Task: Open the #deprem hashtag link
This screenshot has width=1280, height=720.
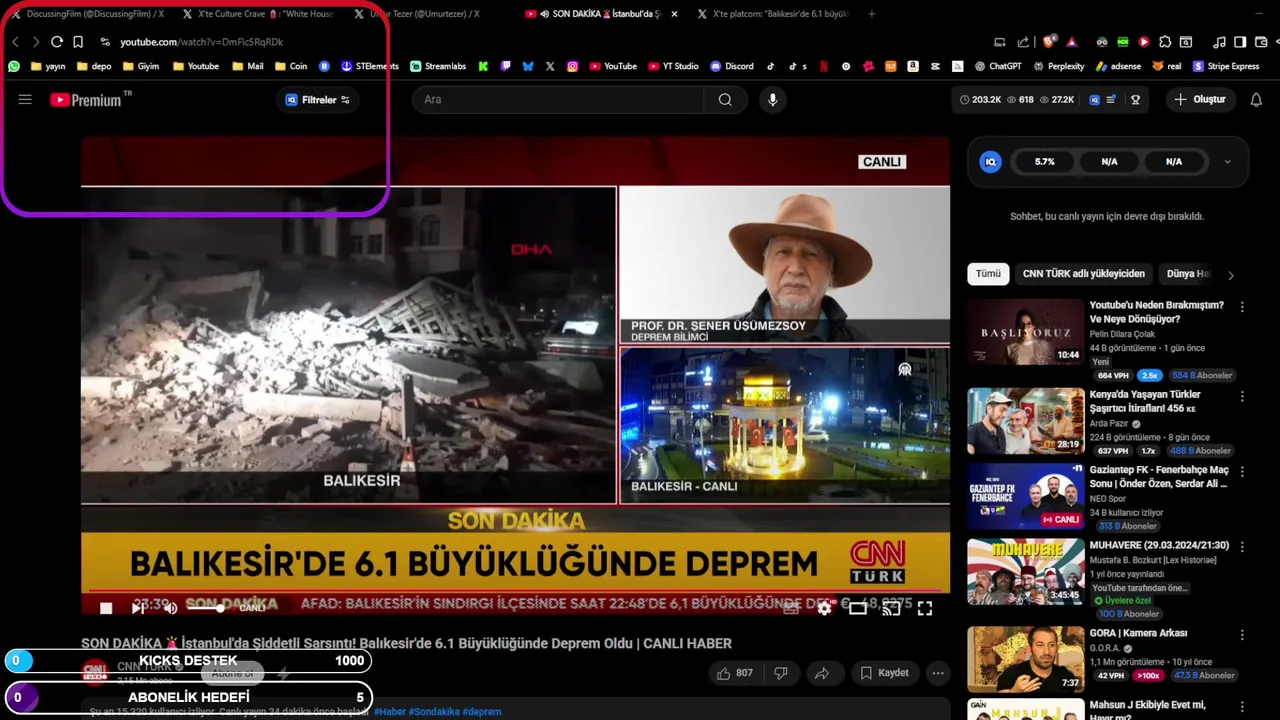Action: pyautogui.click(x=482, y=712)
